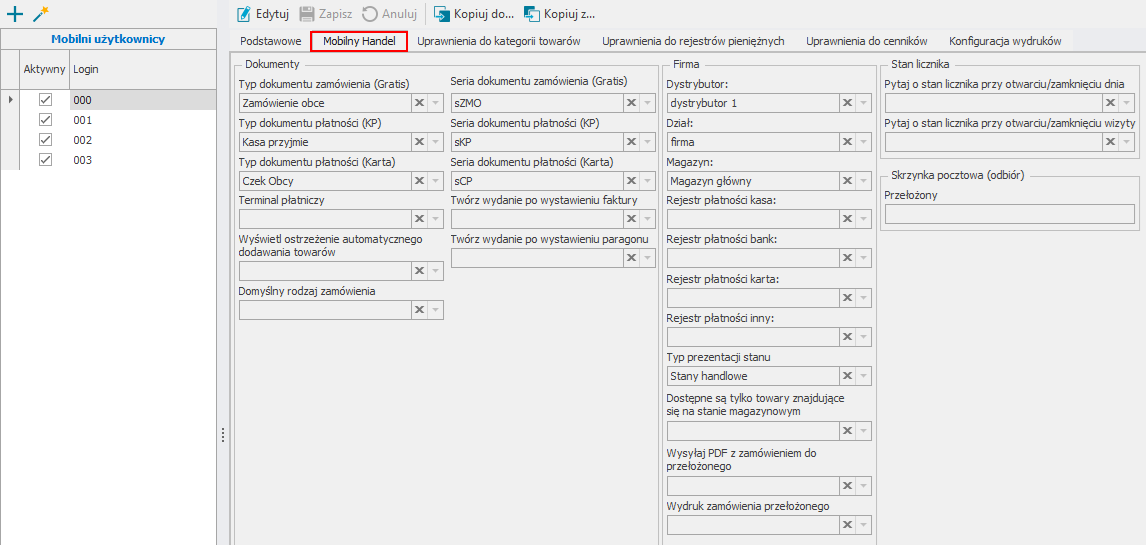Expand the Typ prezentacji stanu dropdown
This screenshot has height=545, width=1146.
click(x=864, y=376)
